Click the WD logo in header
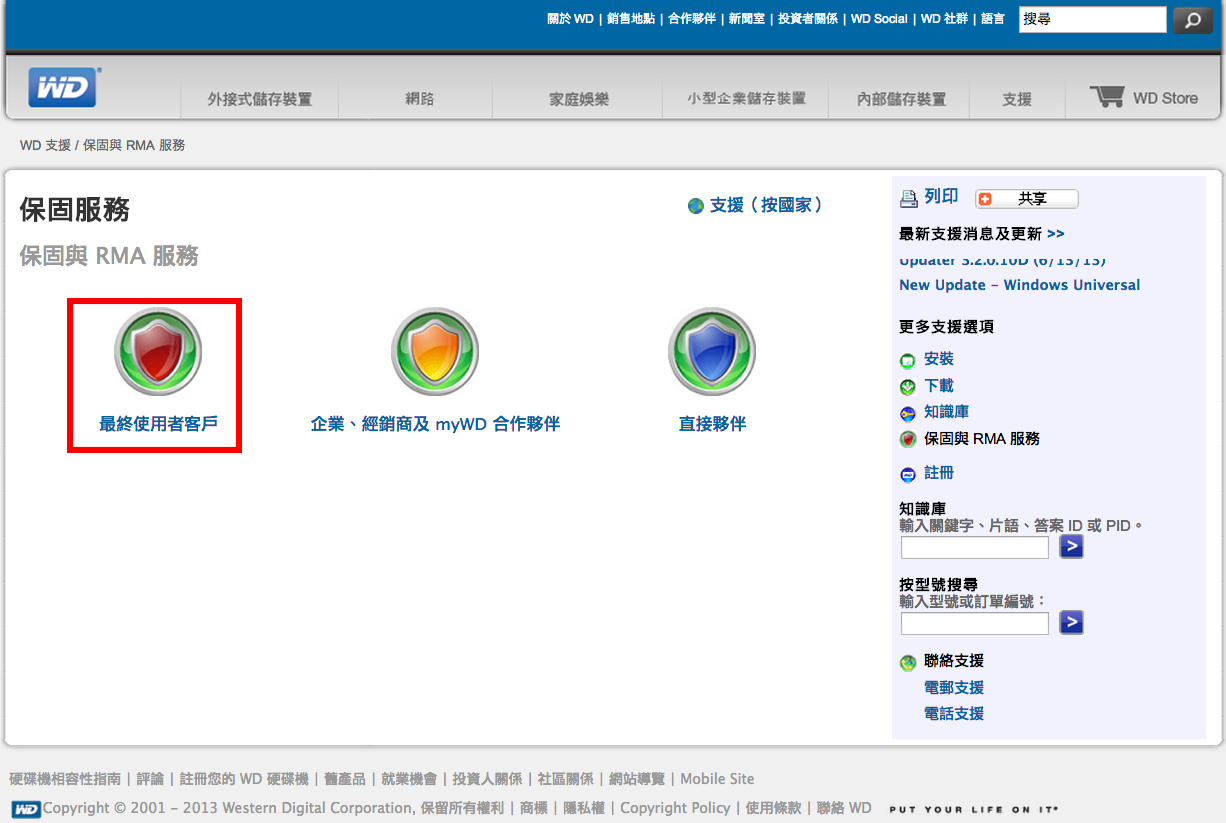Screen dimensions: 1226x823 tap(63, 87)
